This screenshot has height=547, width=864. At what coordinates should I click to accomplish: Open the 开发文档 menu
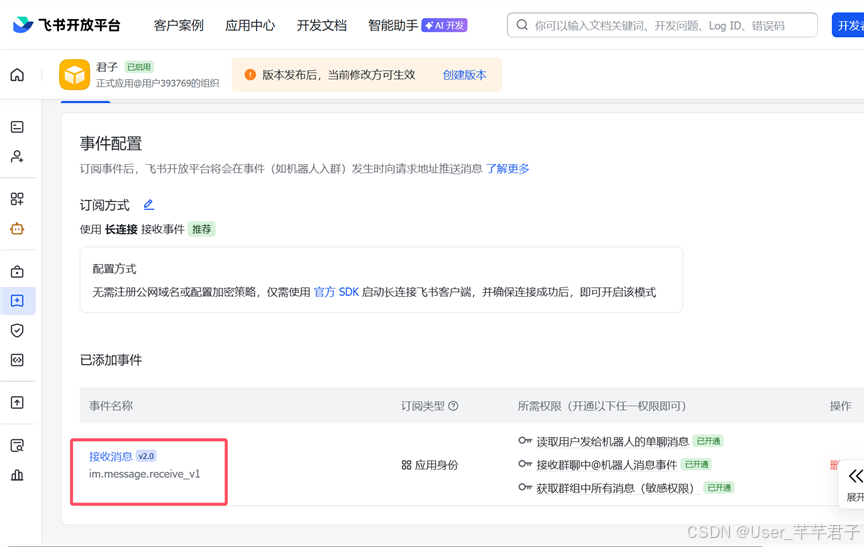point(322,25)
